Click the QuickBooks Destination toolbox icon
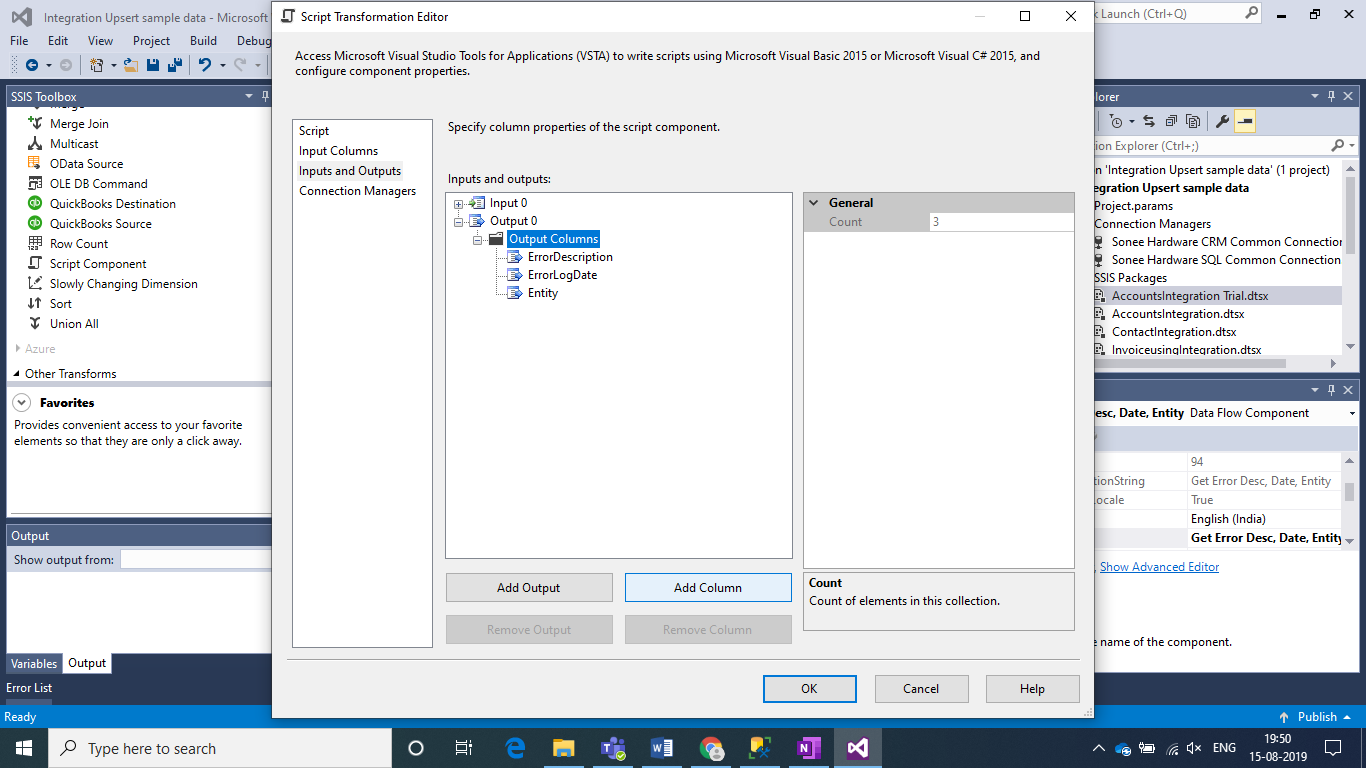This screenshot has height=768, width=1366. (x=35, y=204)
